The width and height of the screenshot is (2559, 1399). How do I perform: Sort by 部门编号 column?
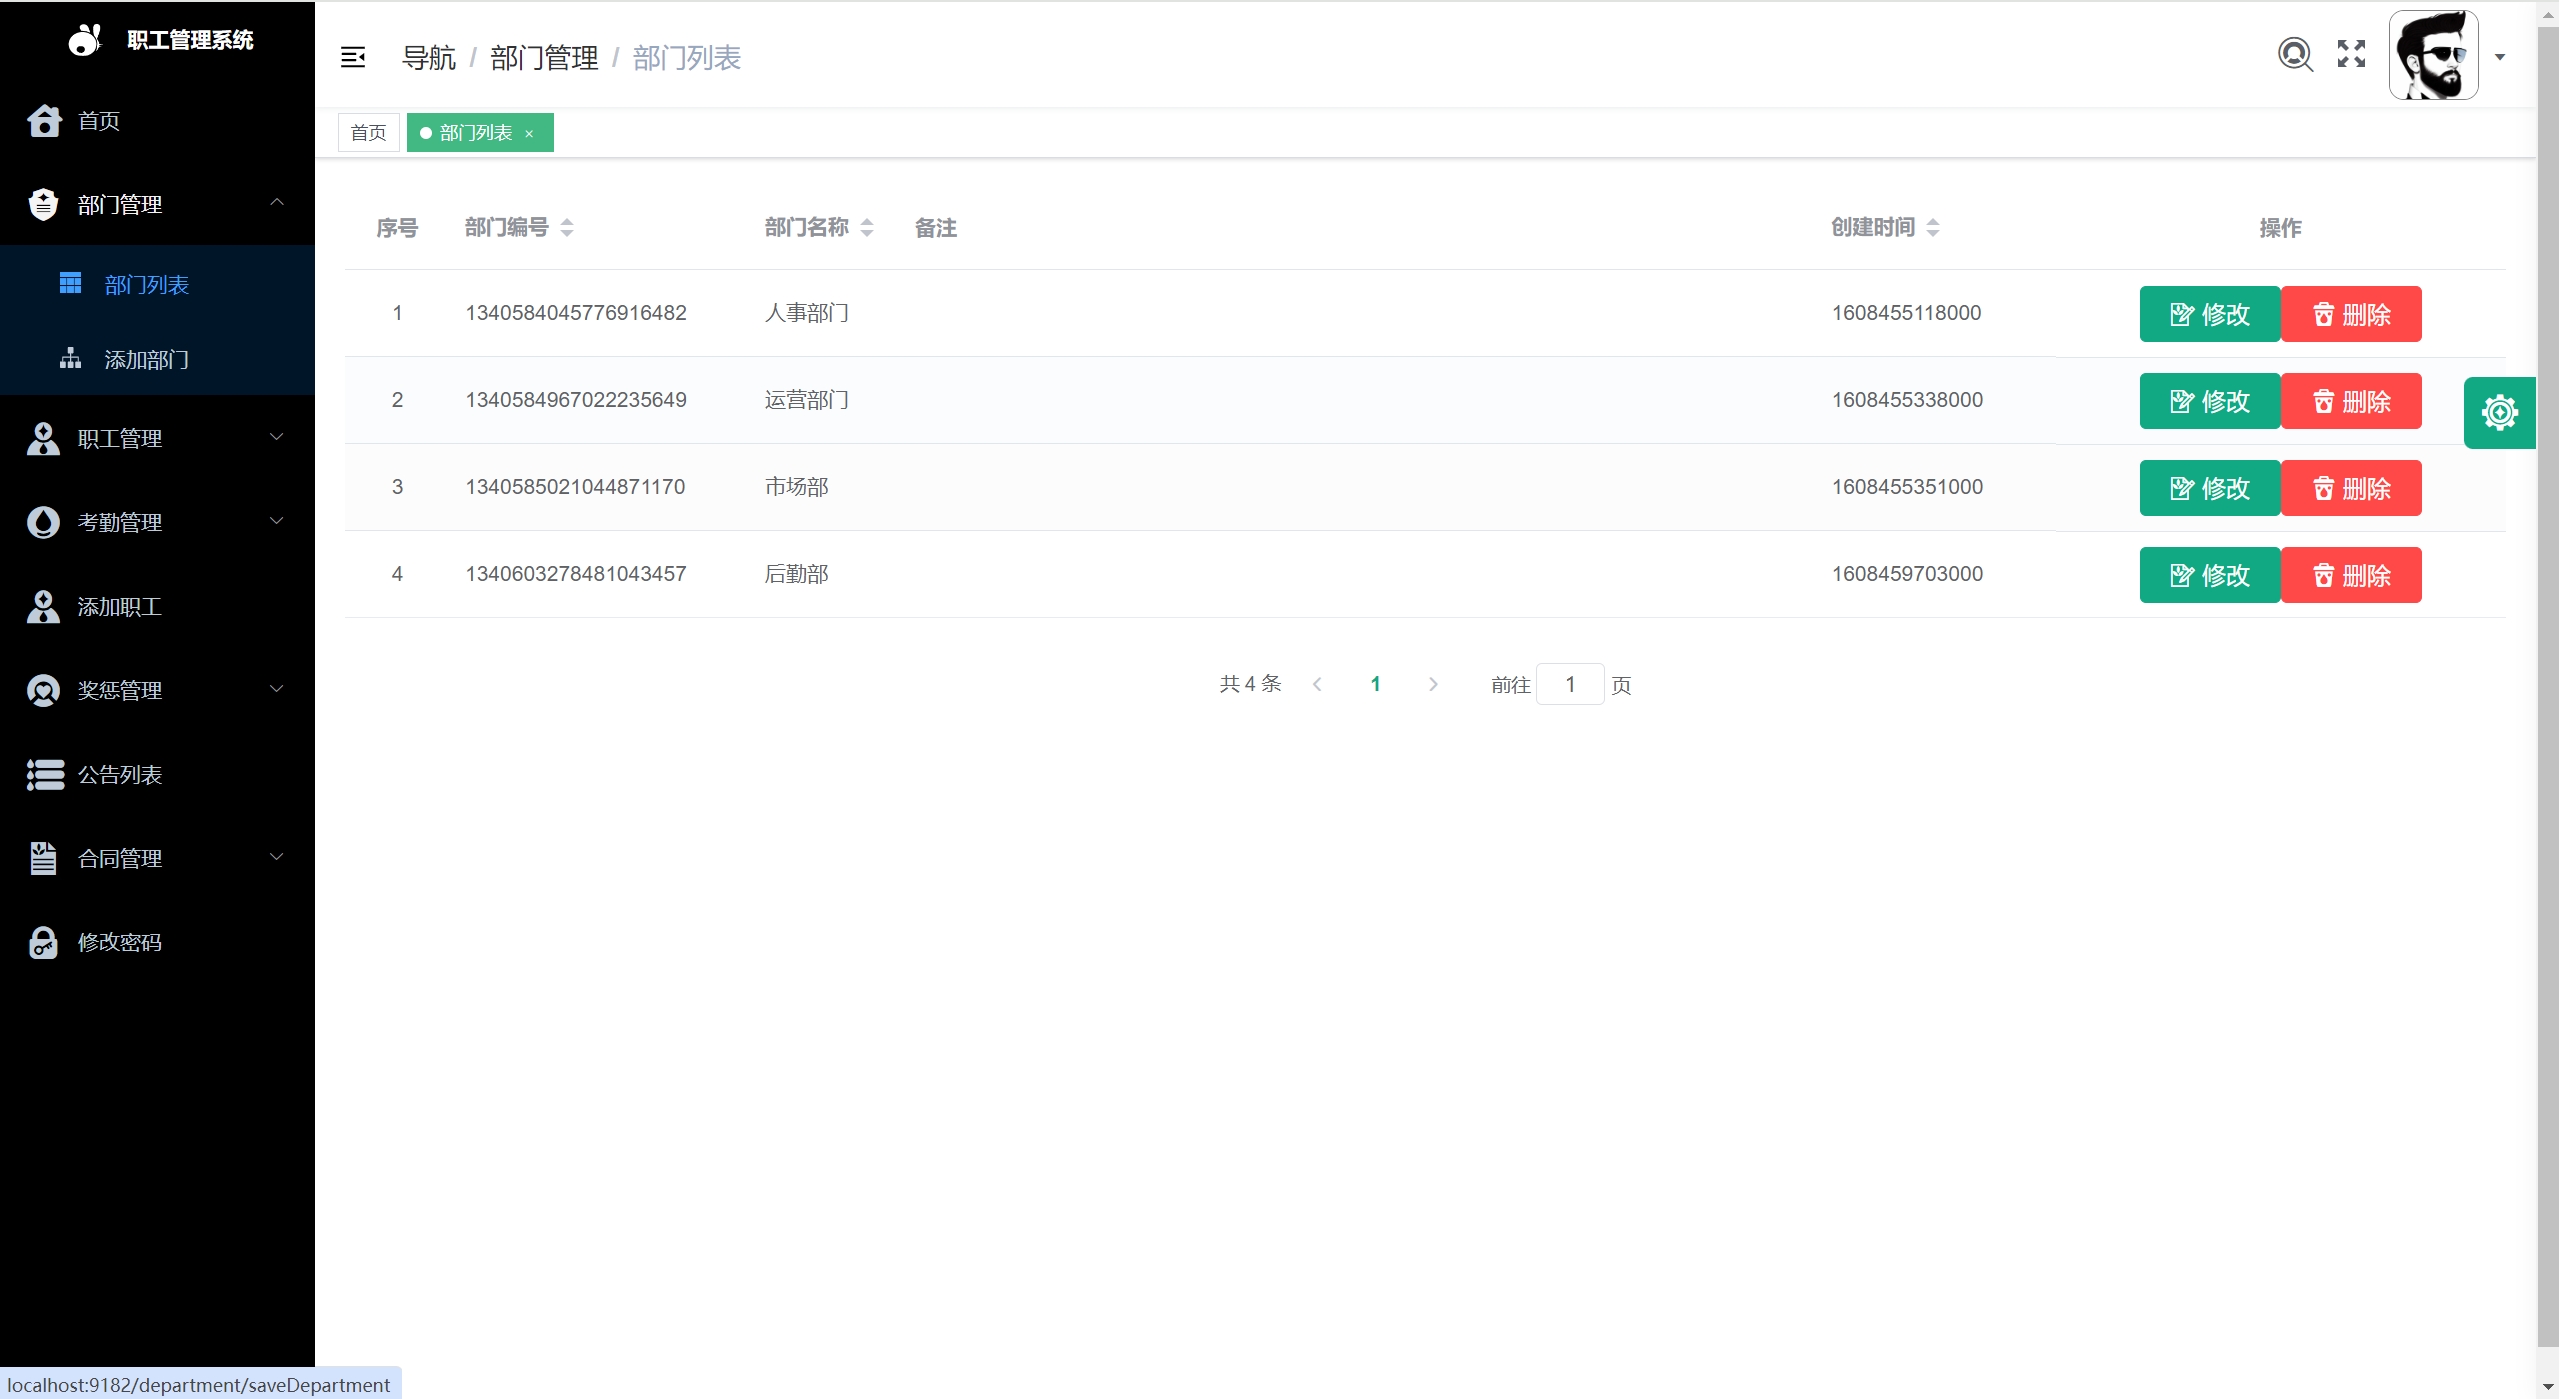point(566,228)
